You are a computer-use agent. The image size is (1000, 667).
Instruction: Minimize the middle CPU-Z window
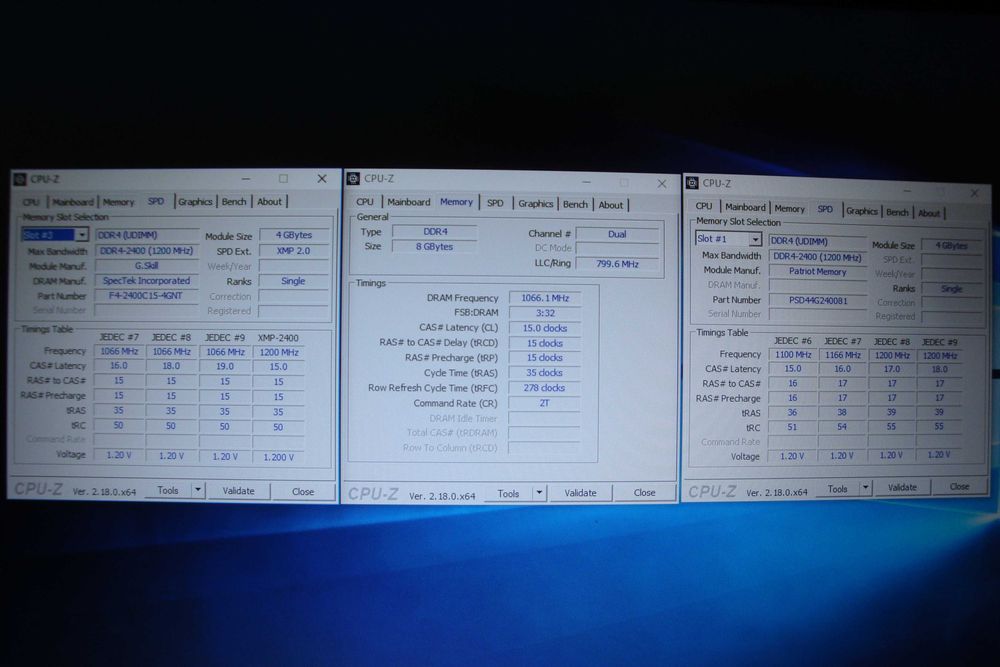tap(586, 182)
